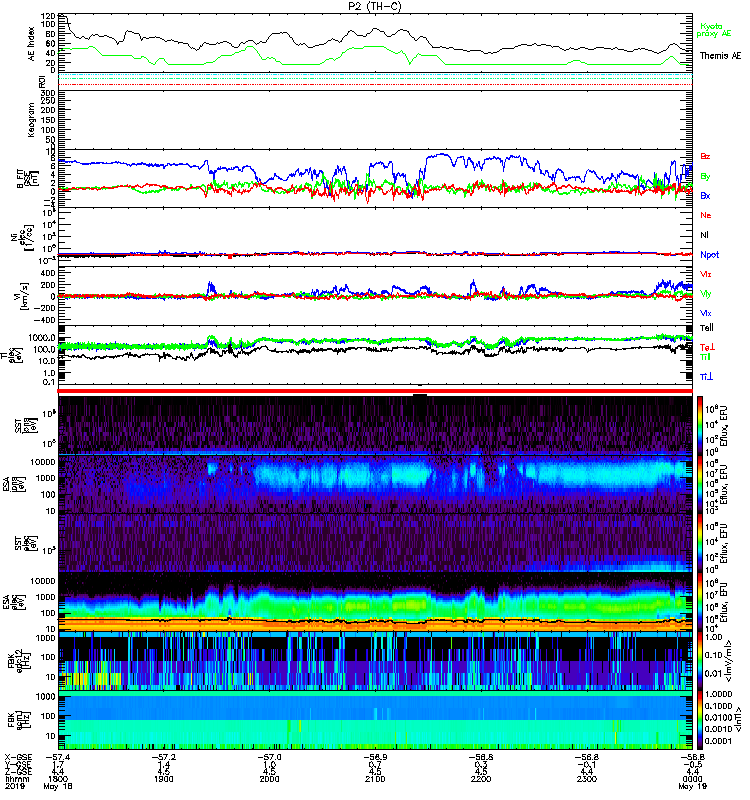Click the AE Index y-axis title
Image resolution: width=750 pixels, height=800 pixels.
[x=32, y=44]
